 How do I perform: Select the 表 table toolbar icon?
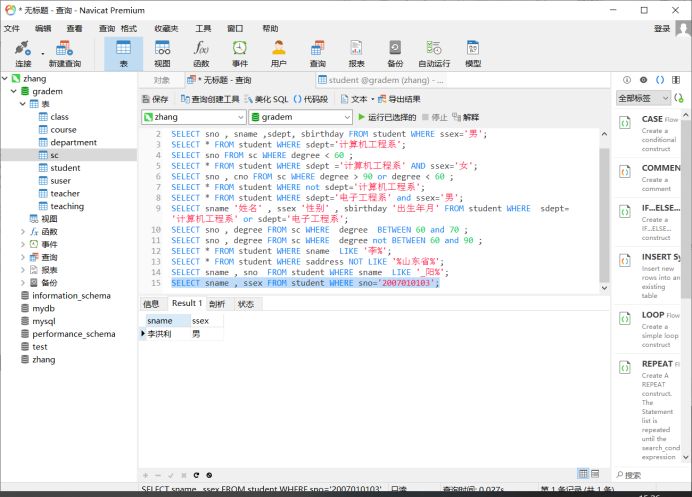coord(124,54)
